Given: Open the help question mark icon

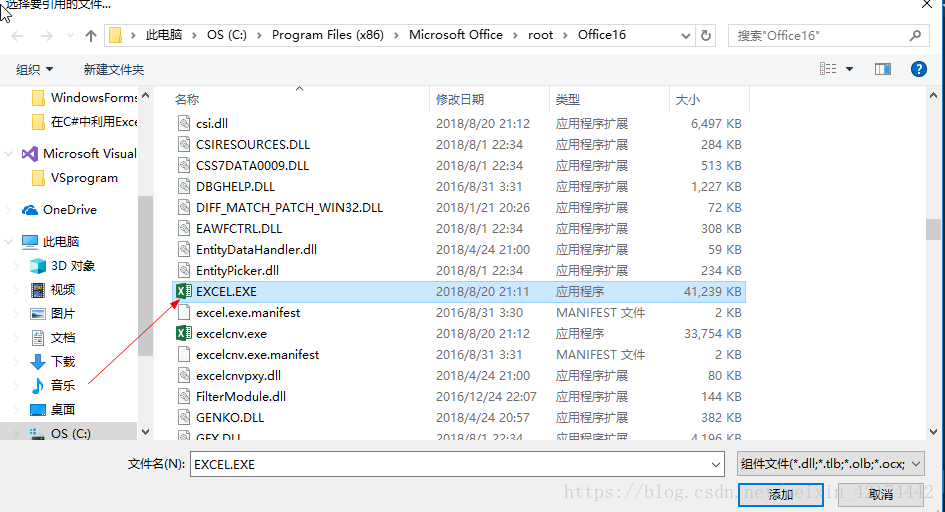Looking at the screenshot, I should pos(918,69).
